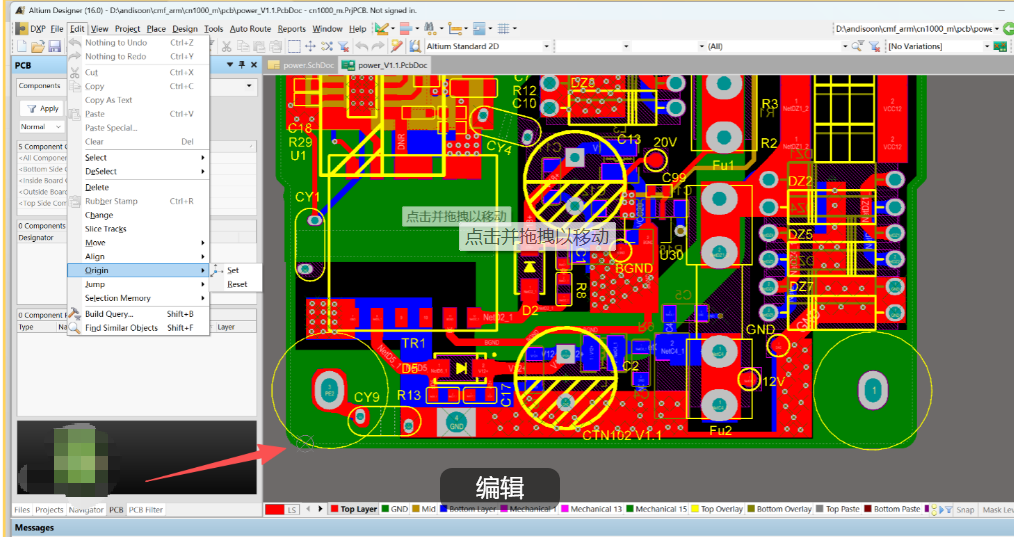Select the Bottom Overlay layer tab
The width and height of the screenshot is (1014, 537).
(x=779, y=509)
